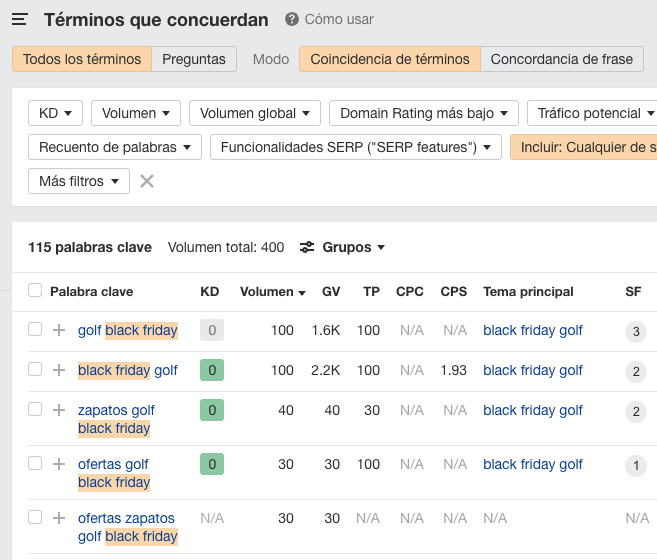657x560 pixels.
Task: Clear all filters with the X icon
Action: coord(147,181)
